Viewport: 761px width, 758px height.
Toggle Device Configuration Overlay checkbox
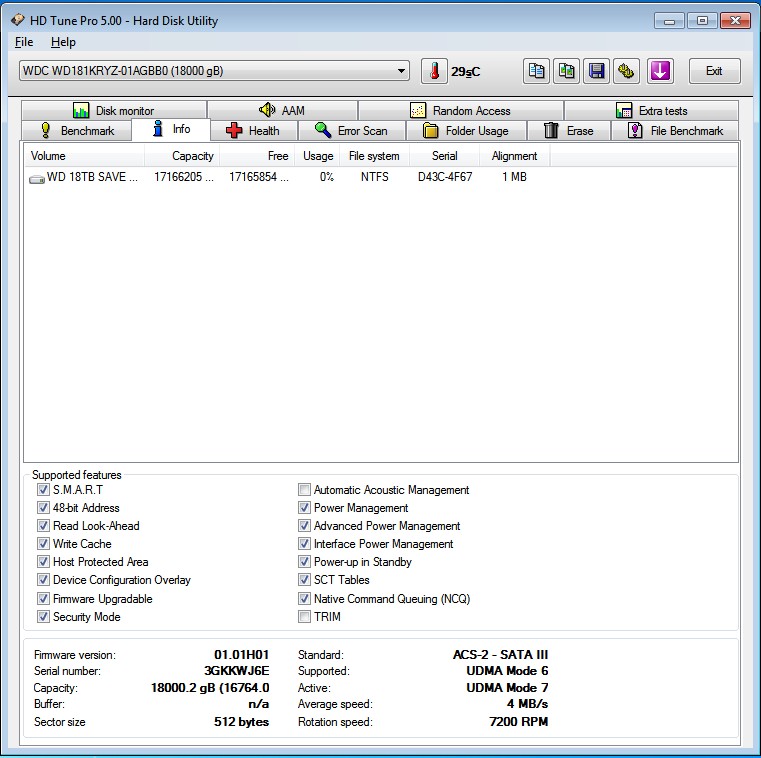[x=43, y=579]
